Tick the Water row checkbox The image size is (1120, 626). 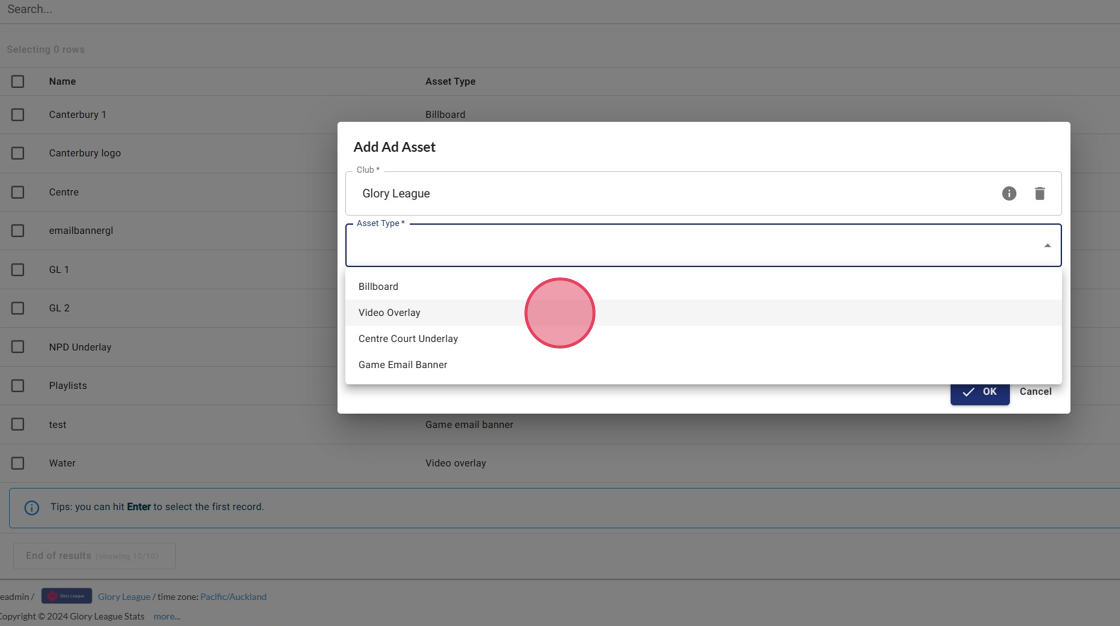pyautogui.click(x=18, y=463)
